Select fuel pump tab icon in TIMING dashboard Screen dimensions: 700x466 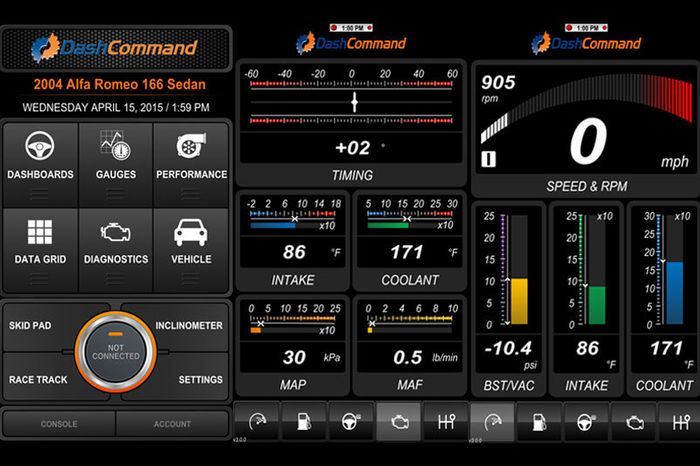pos(304,421)
